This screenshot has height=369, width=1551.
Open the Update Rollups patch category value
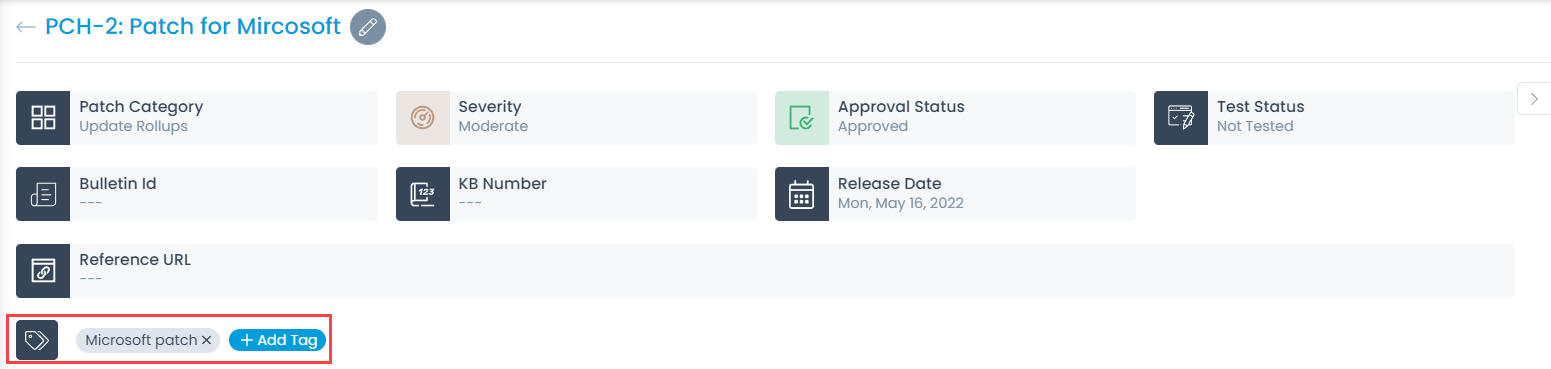point(133,127)
